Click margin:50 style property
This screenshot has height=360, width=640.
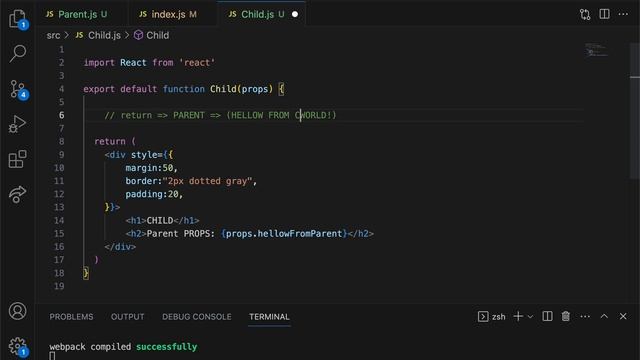pyautogui.click(x=151, y=168)
